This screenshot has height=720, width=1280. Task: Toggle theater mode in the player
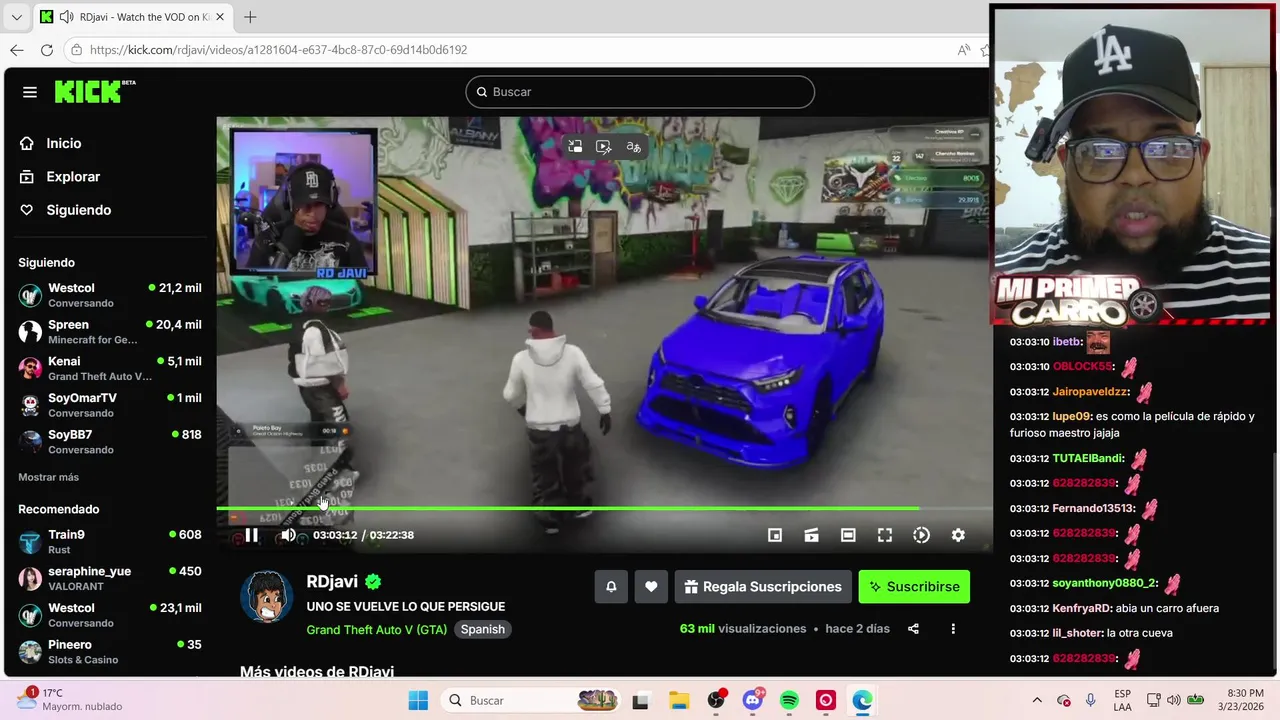click(x=848, y=535)
